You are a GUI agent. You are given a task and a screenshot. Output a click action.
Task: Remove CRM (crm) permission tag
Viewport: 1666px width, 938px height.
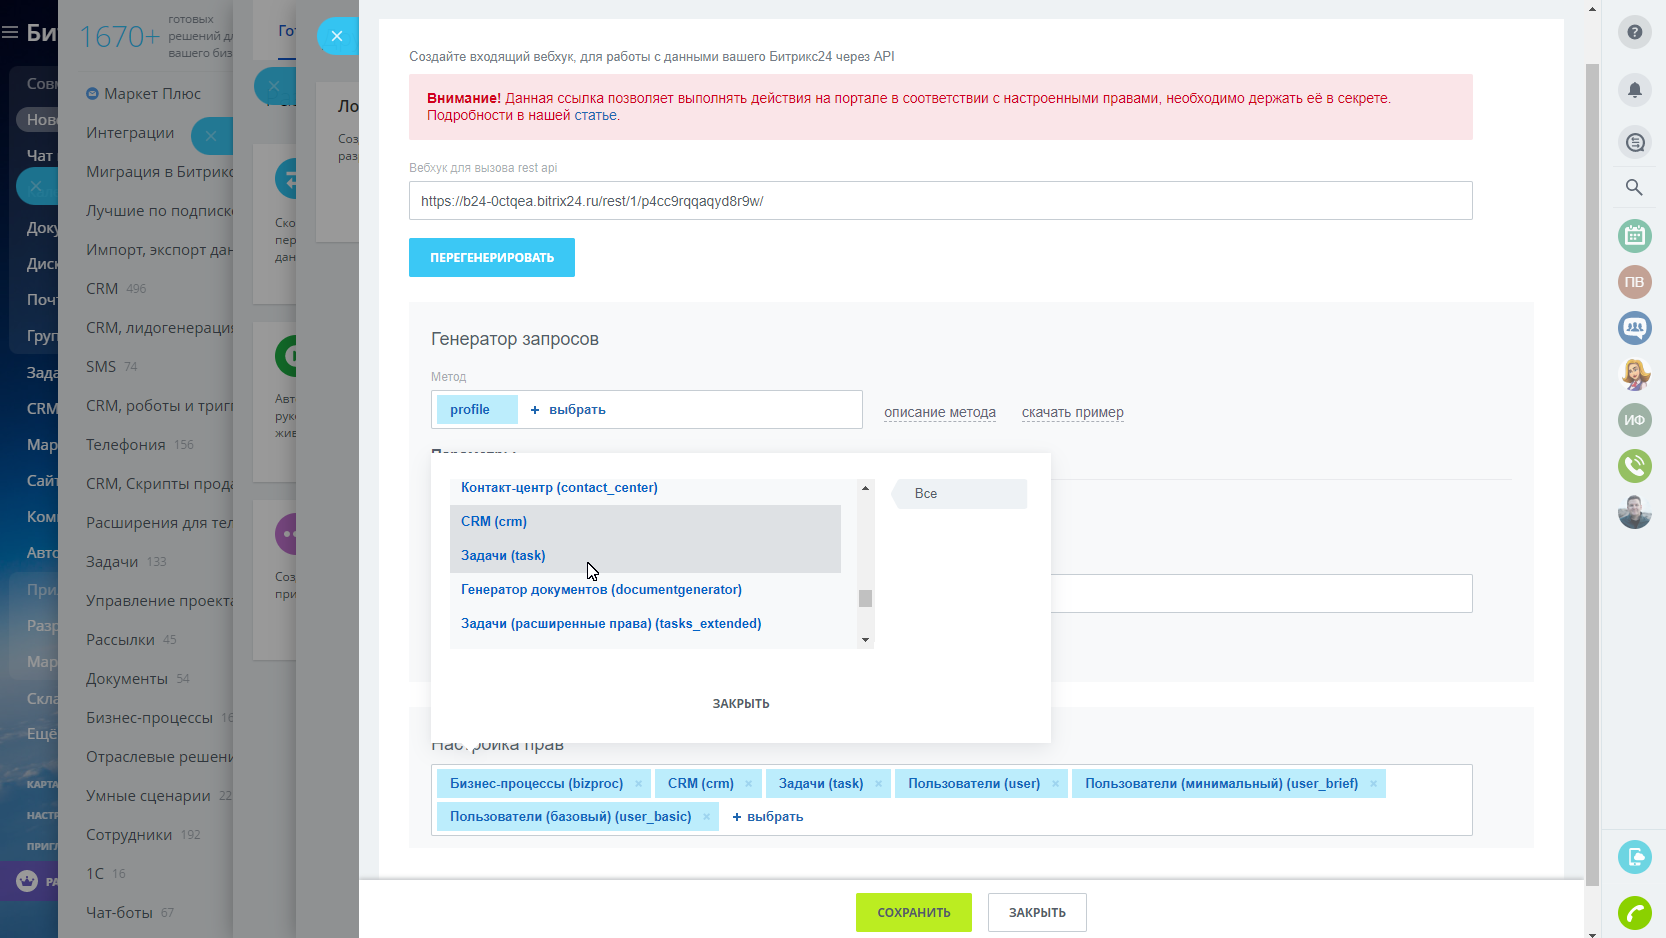(749, 784)
